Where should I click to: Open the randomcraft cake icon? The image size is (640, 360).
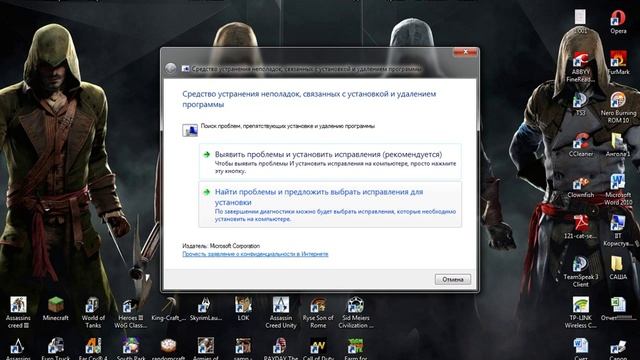pyautogui.click(x=168, y=349)
